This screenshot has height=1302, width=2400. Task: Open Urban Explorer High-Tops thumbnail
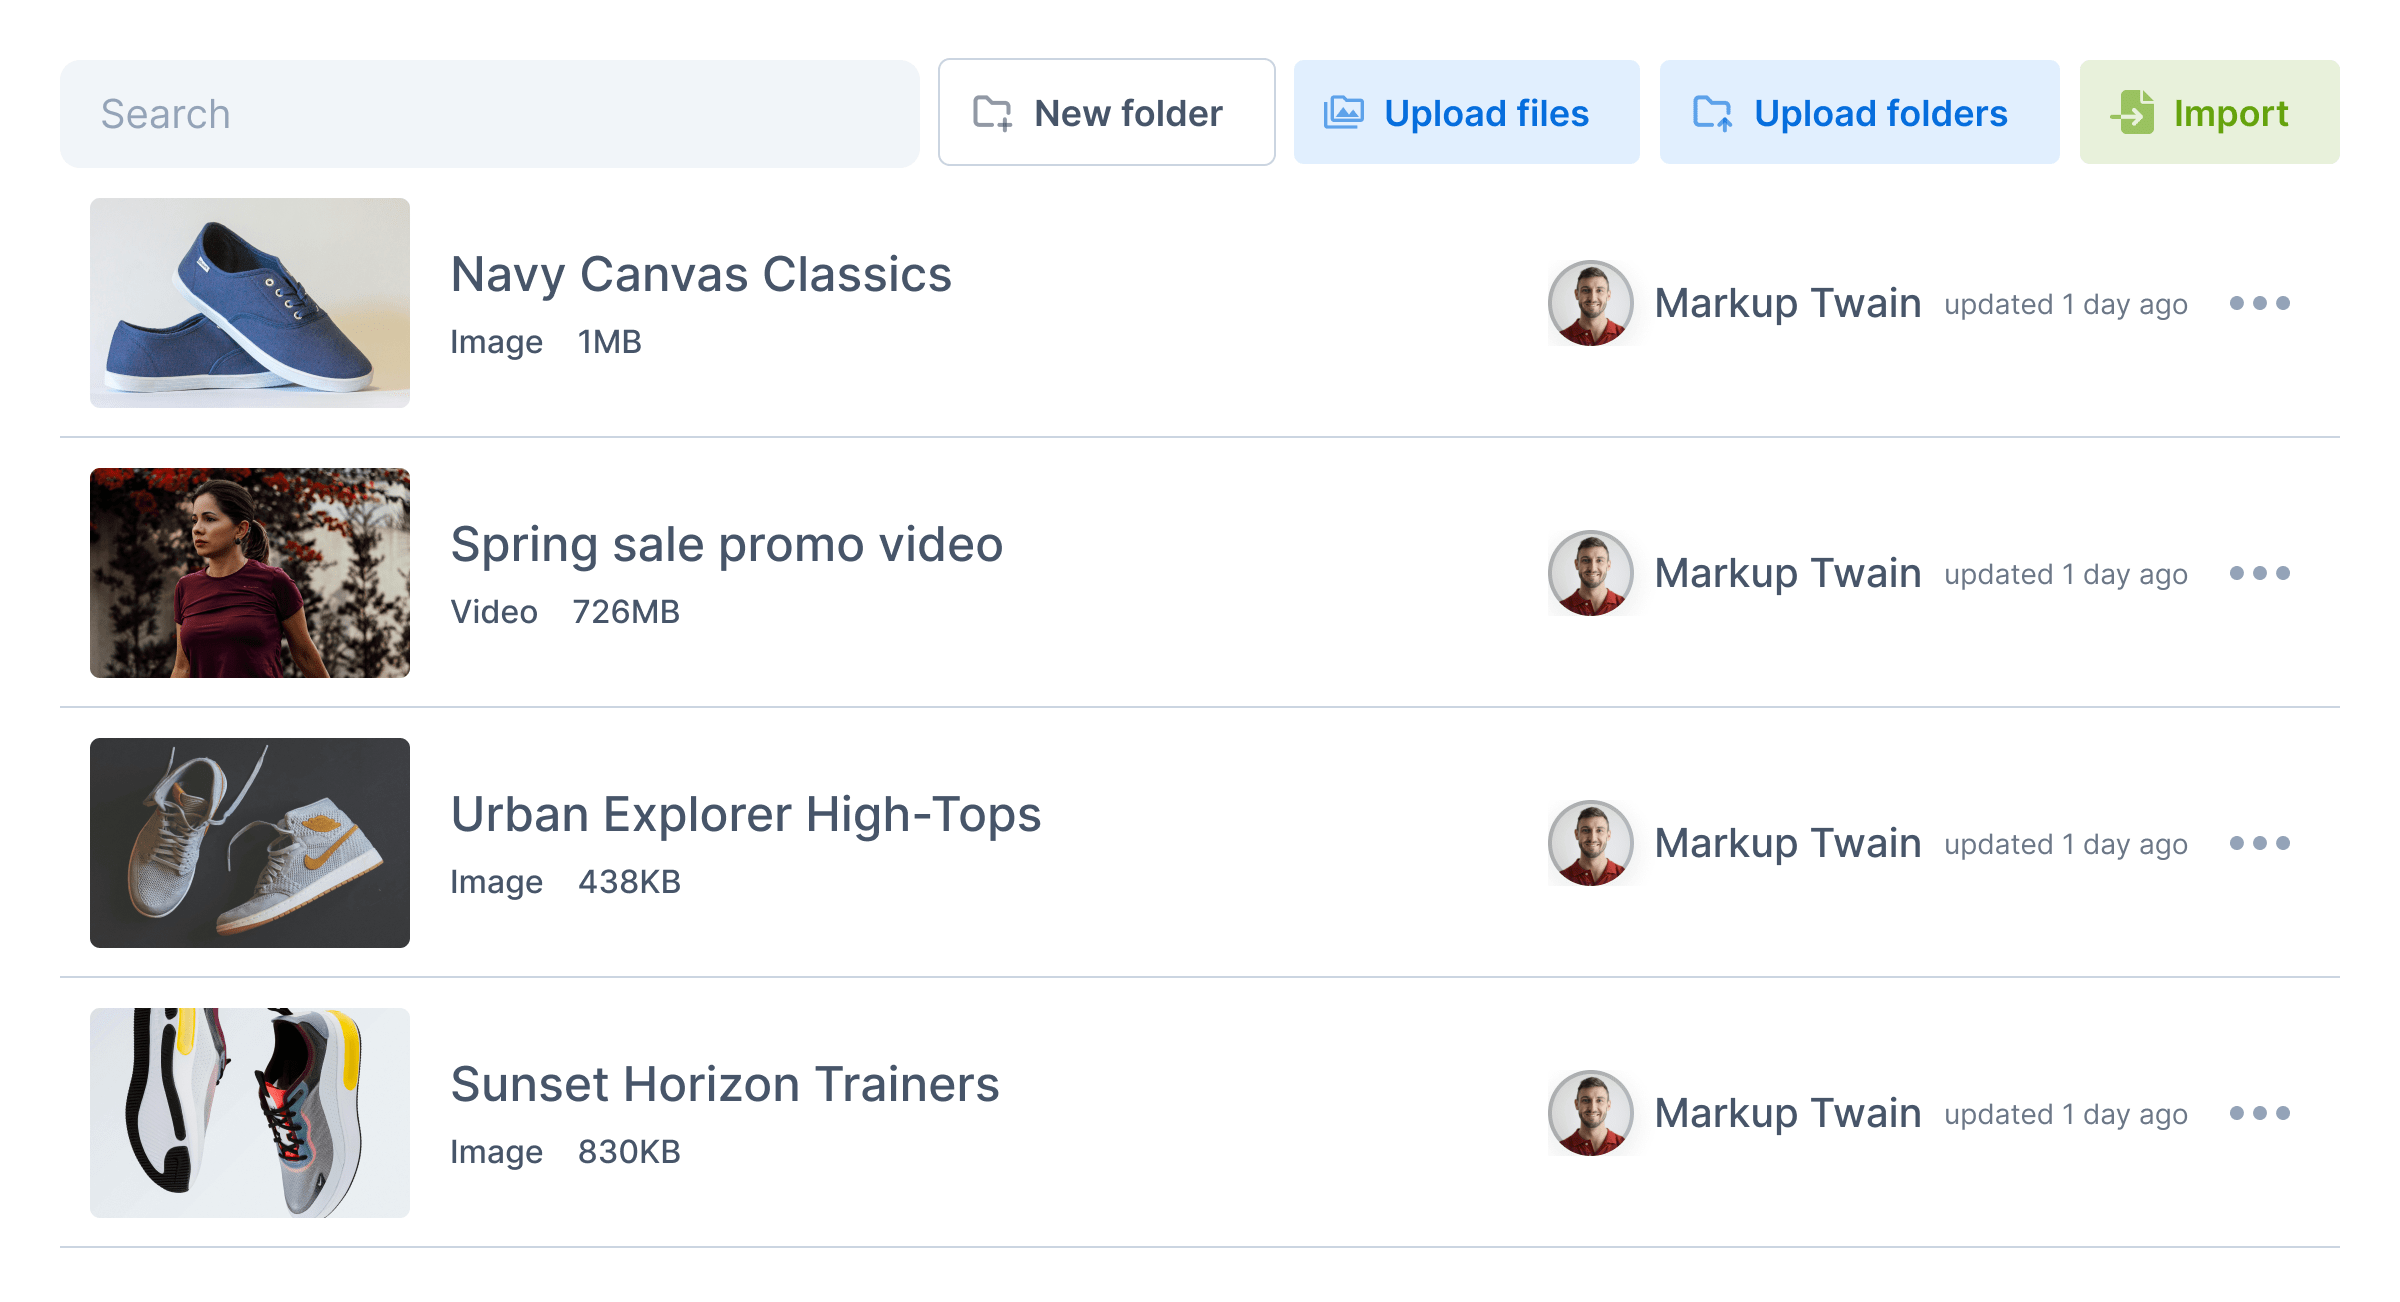coord(250,843)
